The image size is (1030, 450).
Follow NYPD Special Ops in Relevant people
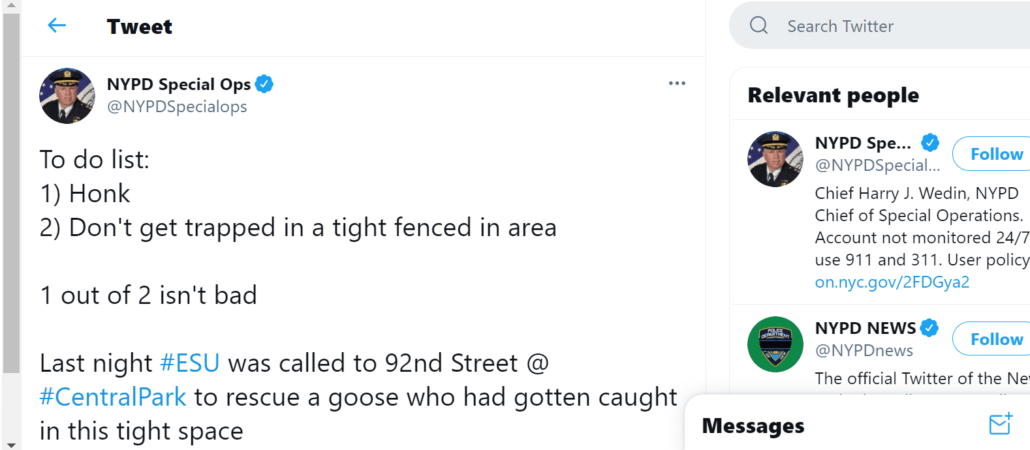pyautogui.click(x=995, y=154)
